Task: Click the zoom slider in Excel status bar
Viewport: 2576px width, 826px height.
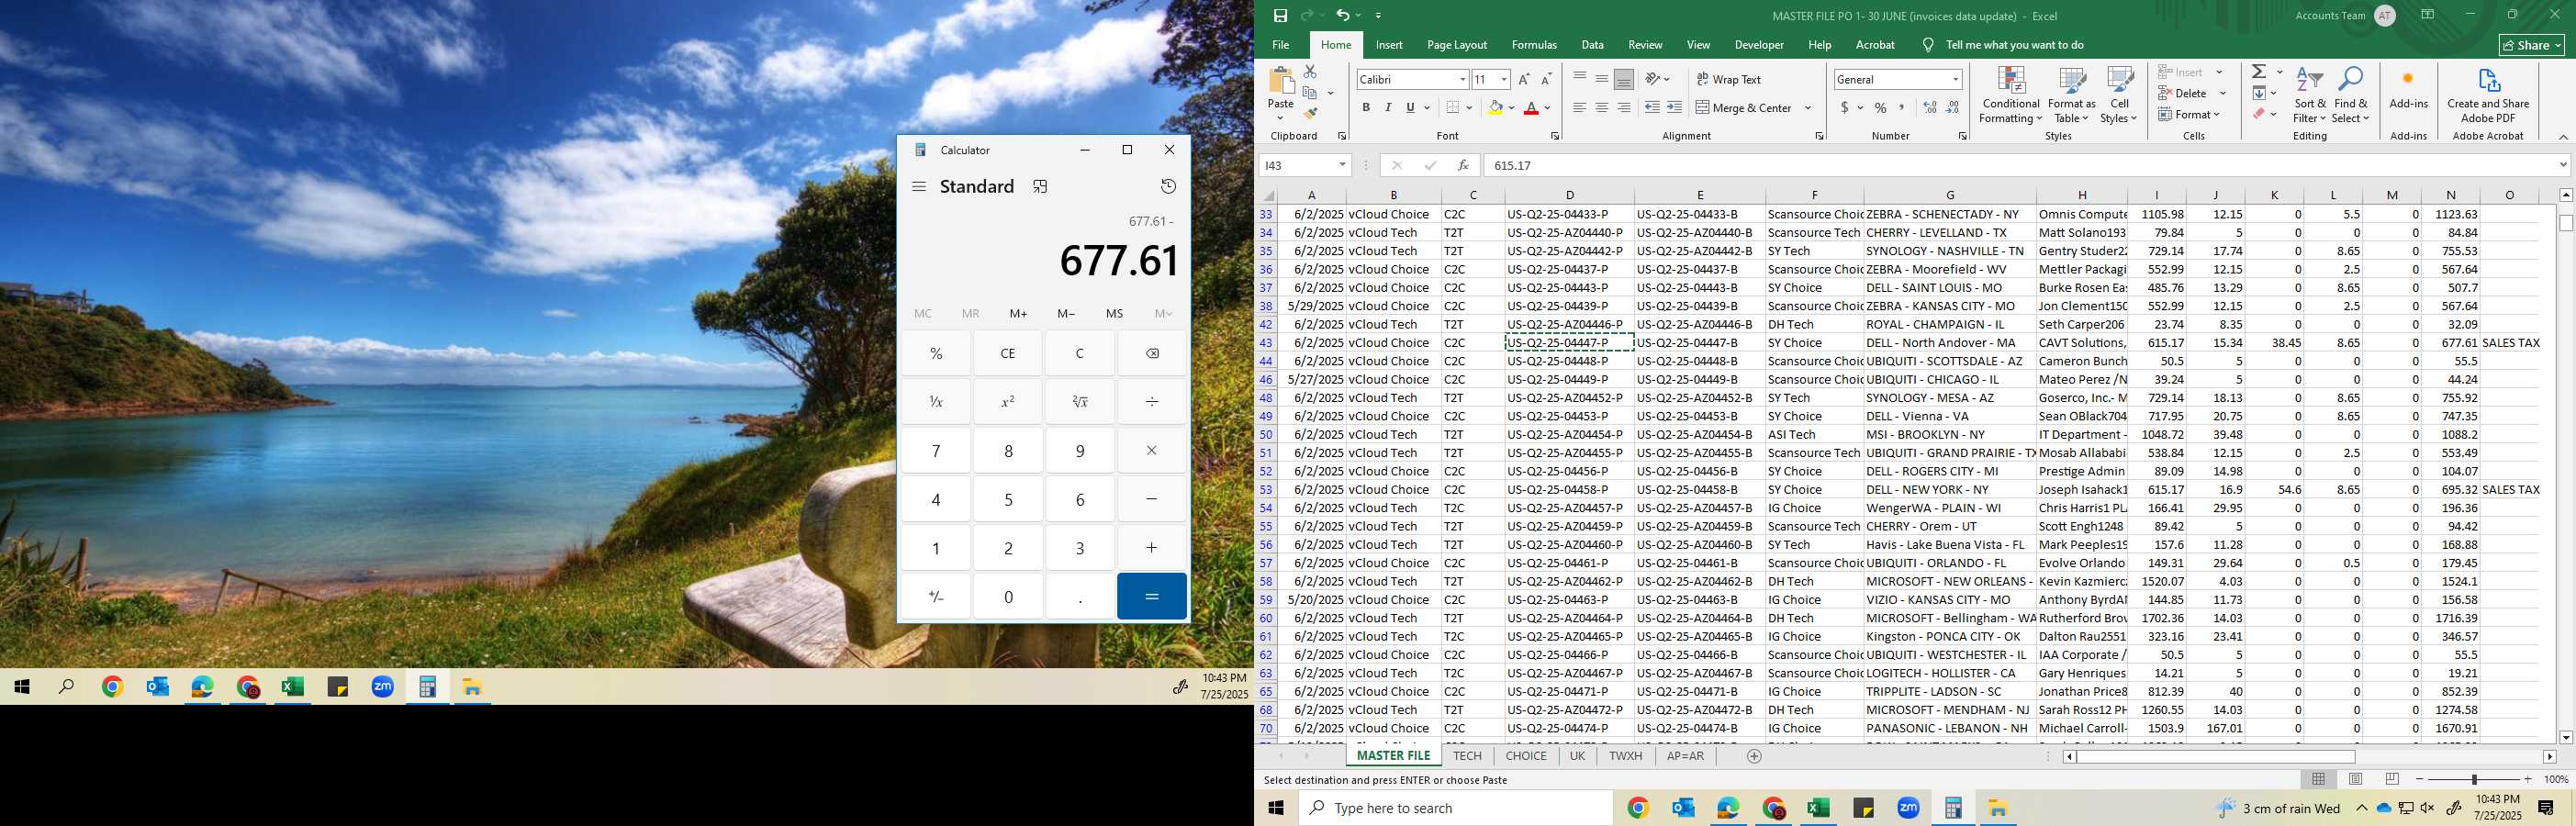Action: pos(2474,779)
